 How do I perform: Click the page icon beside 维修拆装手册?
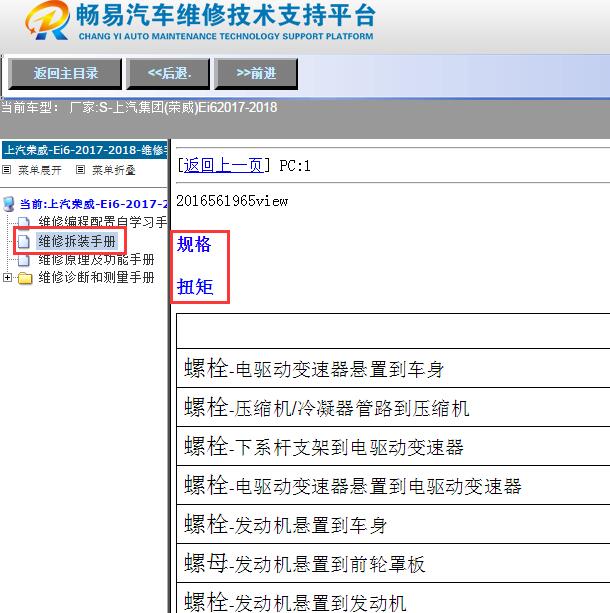pos(23,242)
